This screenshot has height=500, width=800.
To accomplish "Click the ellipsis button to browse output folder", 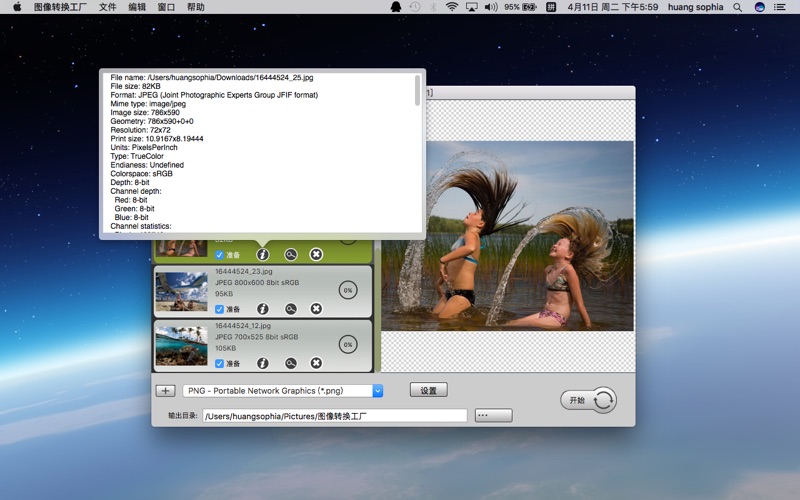I will pyautogui.click(x=493, y=415).
